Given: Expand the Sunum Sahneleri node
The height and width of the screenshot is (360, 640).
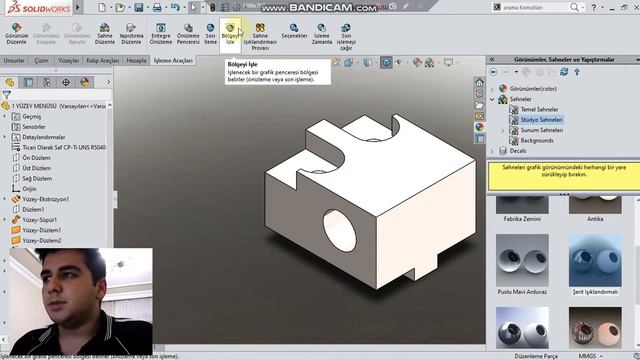Looking at the screenshot, I should click(503, 130).
